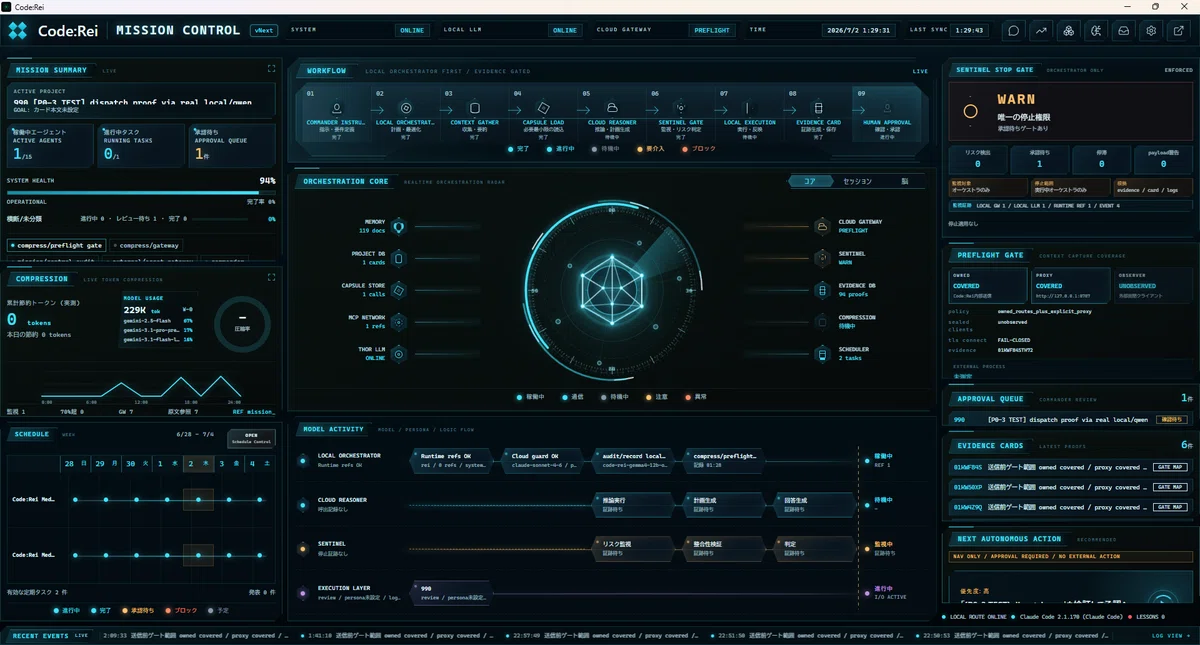This screenshot has width=1200, height=645.
Task: Select the Local Orchestrator workflow step icon
Action: coord(405,108)
